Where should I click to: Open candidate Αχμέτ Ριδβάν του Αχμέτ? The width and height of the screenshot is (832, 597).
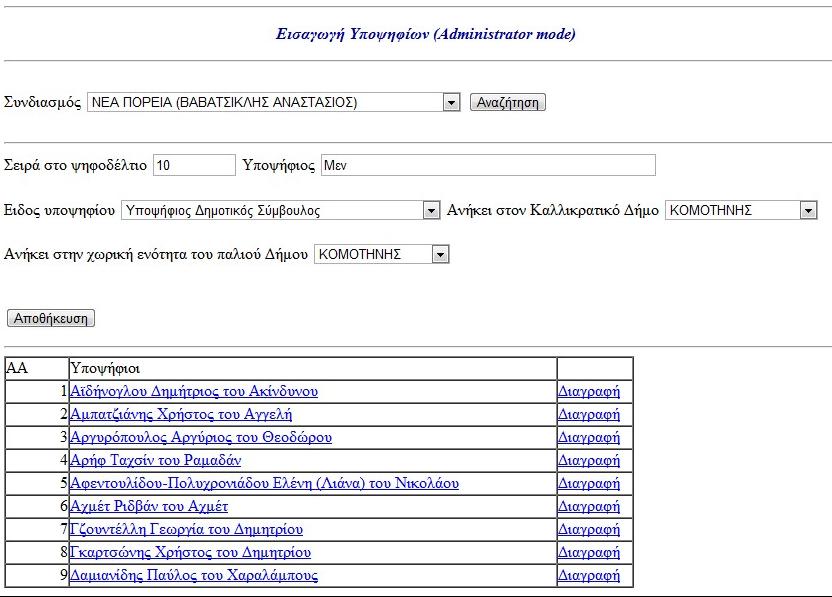(149, 506)
